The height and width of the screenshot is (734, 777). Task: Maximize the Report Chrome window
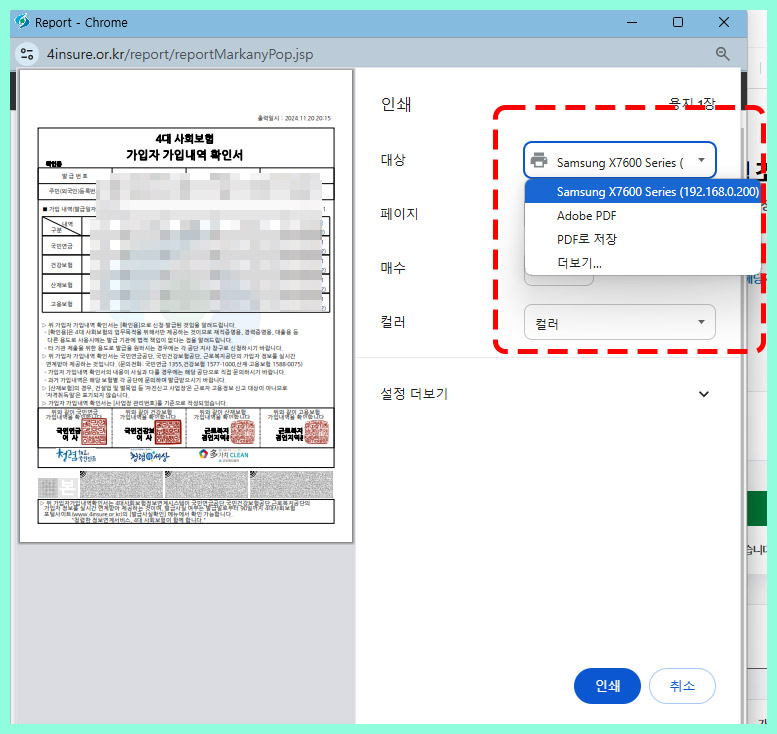(x=678, y=22)
